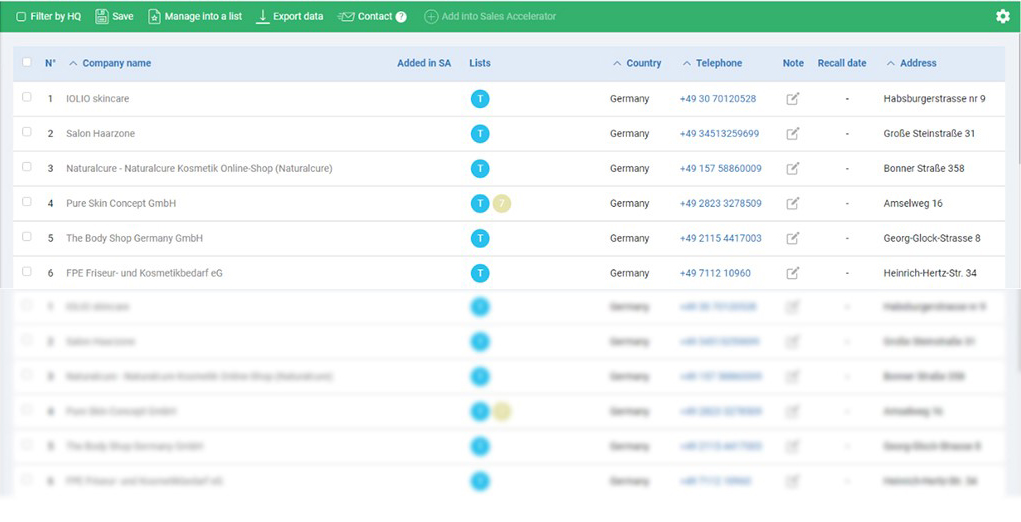
Task: Click the blue T list badge for Naturalcure
Action: click(480, 169)
